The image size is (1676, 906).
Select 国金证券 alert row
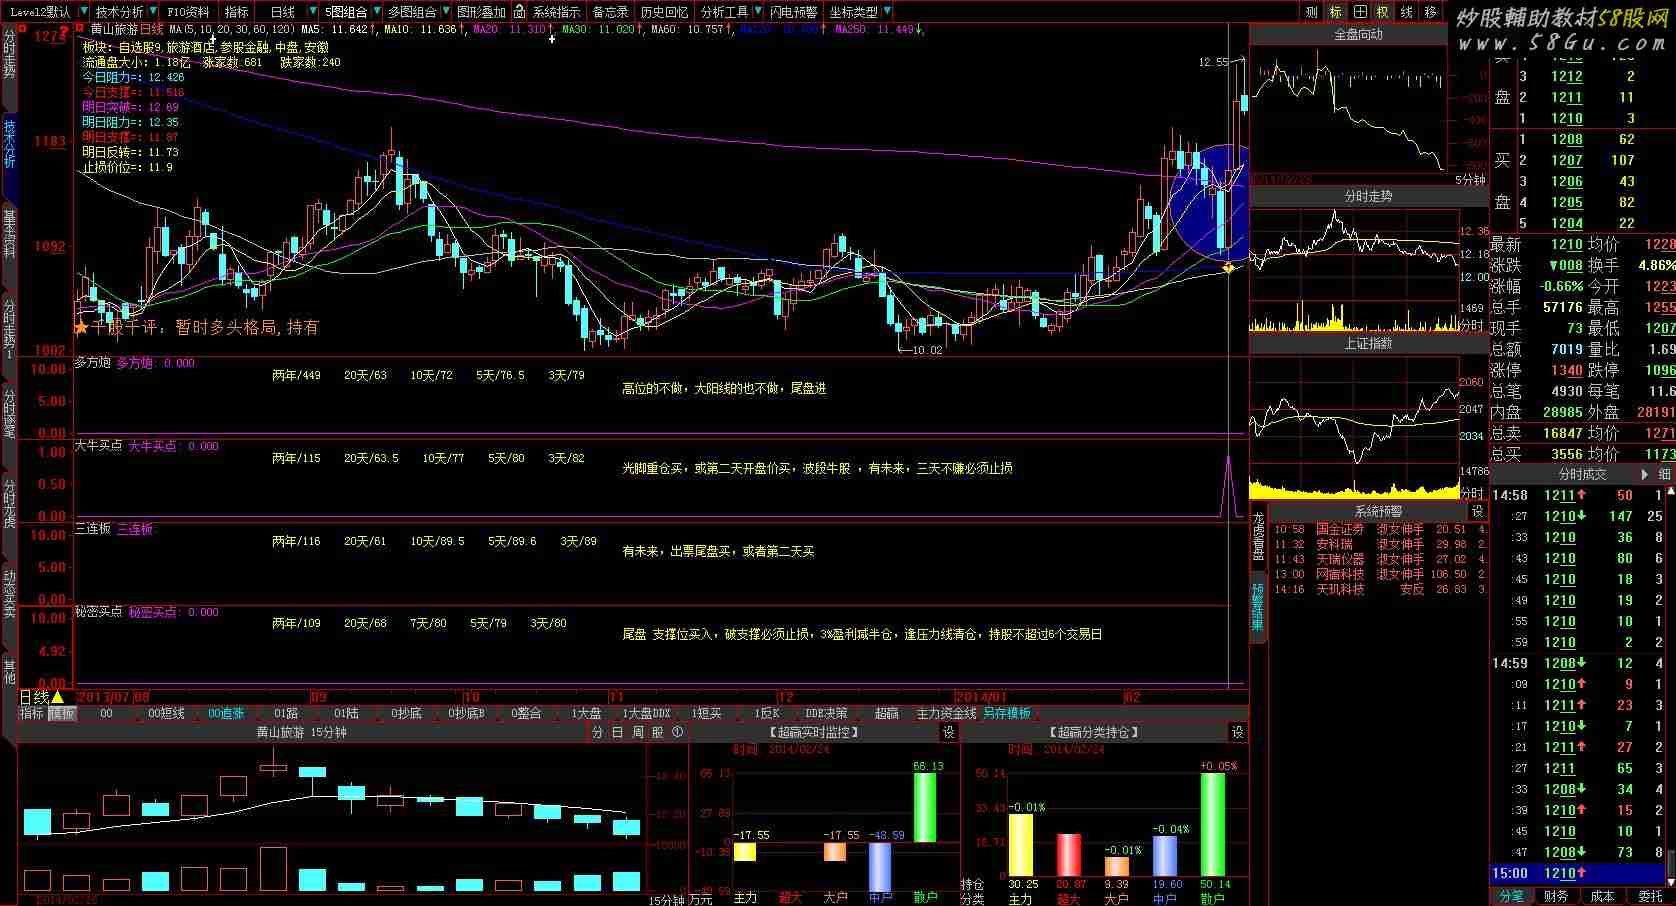click(1379, 529)
